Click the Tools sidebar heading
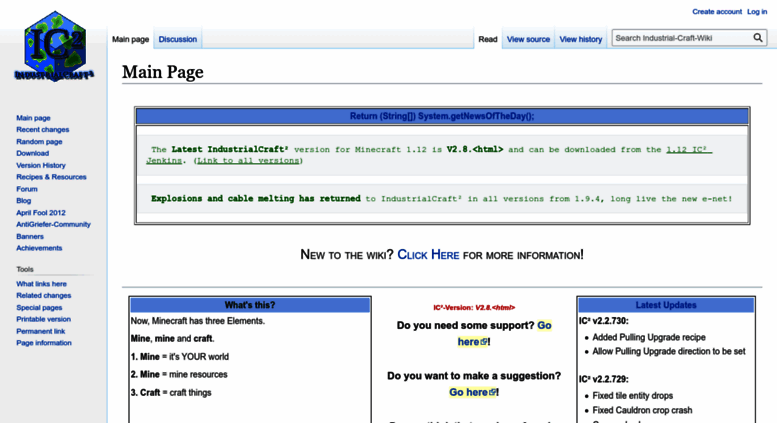Viewport: 777px width, 423px height. pos(25,269)
